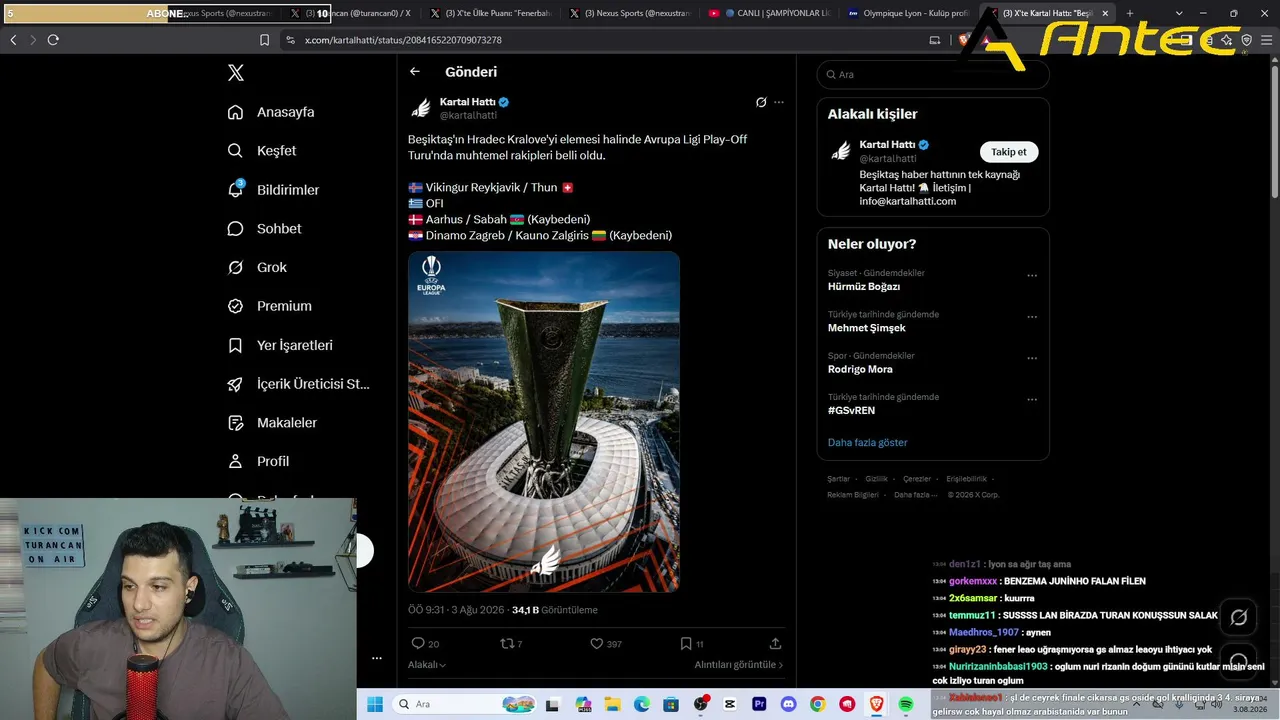Go to Anasayfa in the sidebar
Screen dimensions: 1280x720
[271, 112]
